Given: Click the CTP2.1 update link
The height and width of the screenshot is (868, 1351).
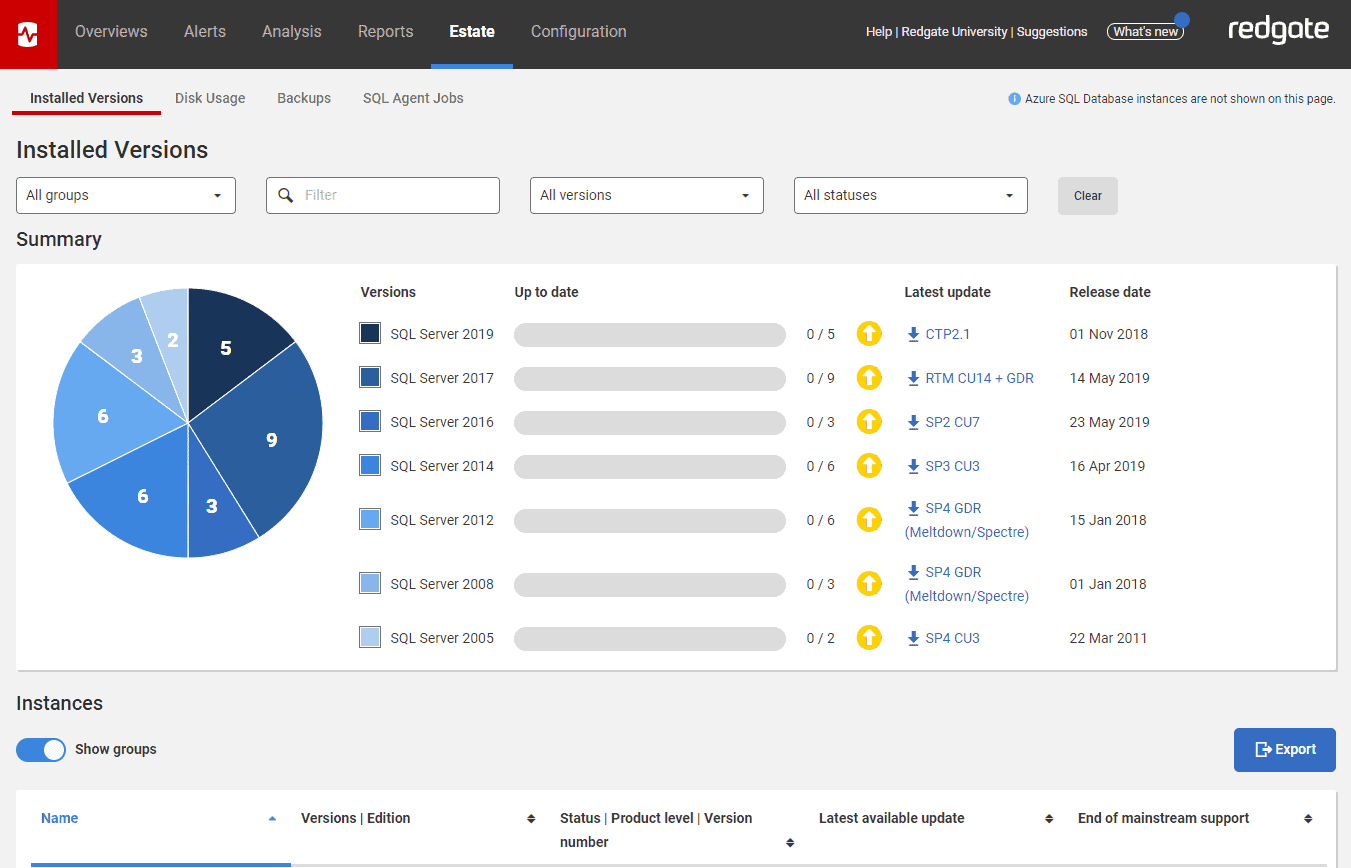Looking at the screenshot, I should (948, 334).
